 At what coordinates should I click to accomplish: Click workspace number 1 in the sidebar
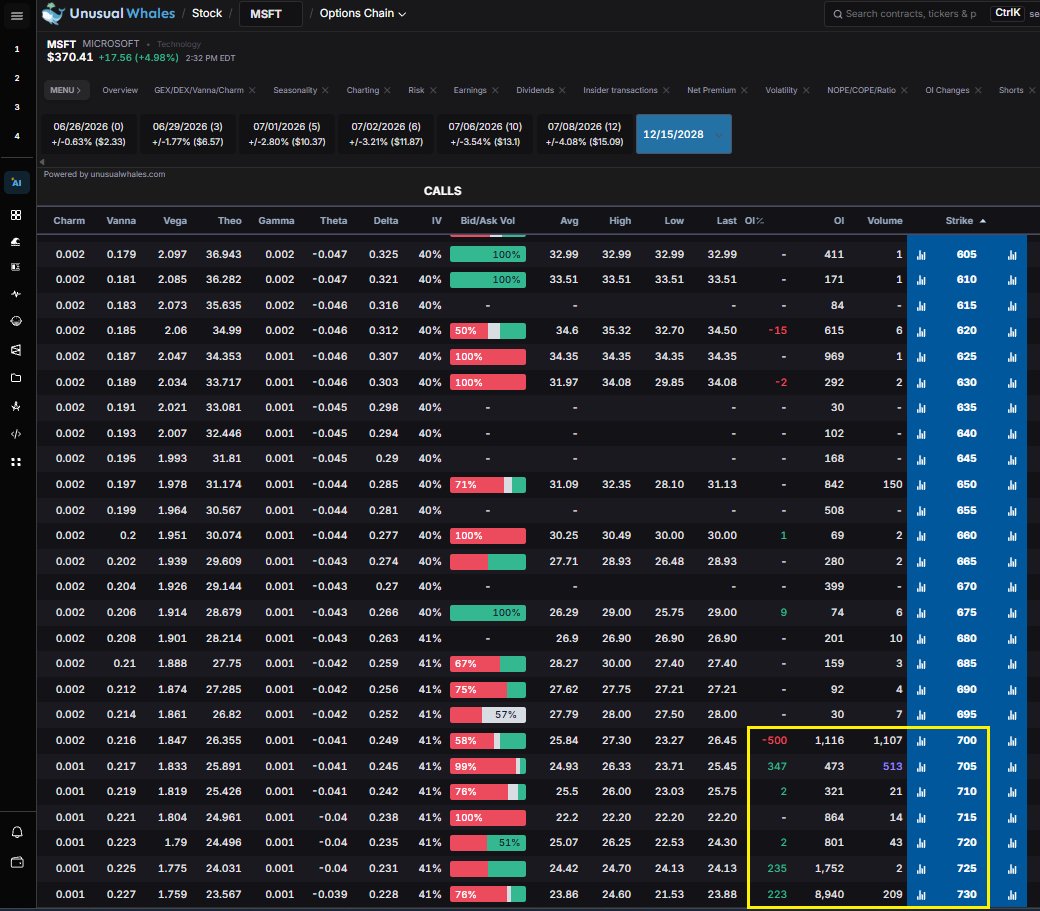point(17,49)
